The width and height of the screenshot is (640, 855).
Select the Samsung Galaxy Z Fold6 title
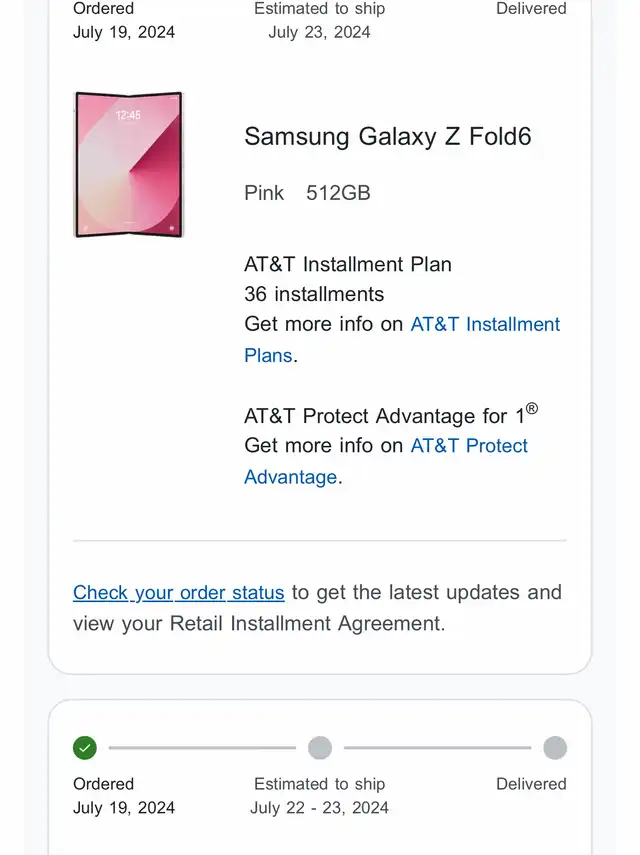pyautogui.click(x=388, y=136)
